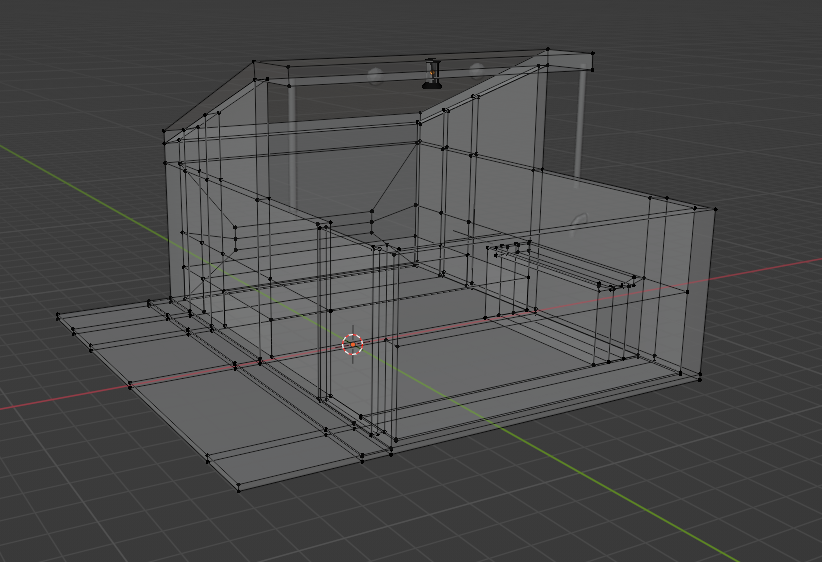822x562 pixels.
Task: Select the rightmost top vertex of the roof
Action: (x=593, y=53)
